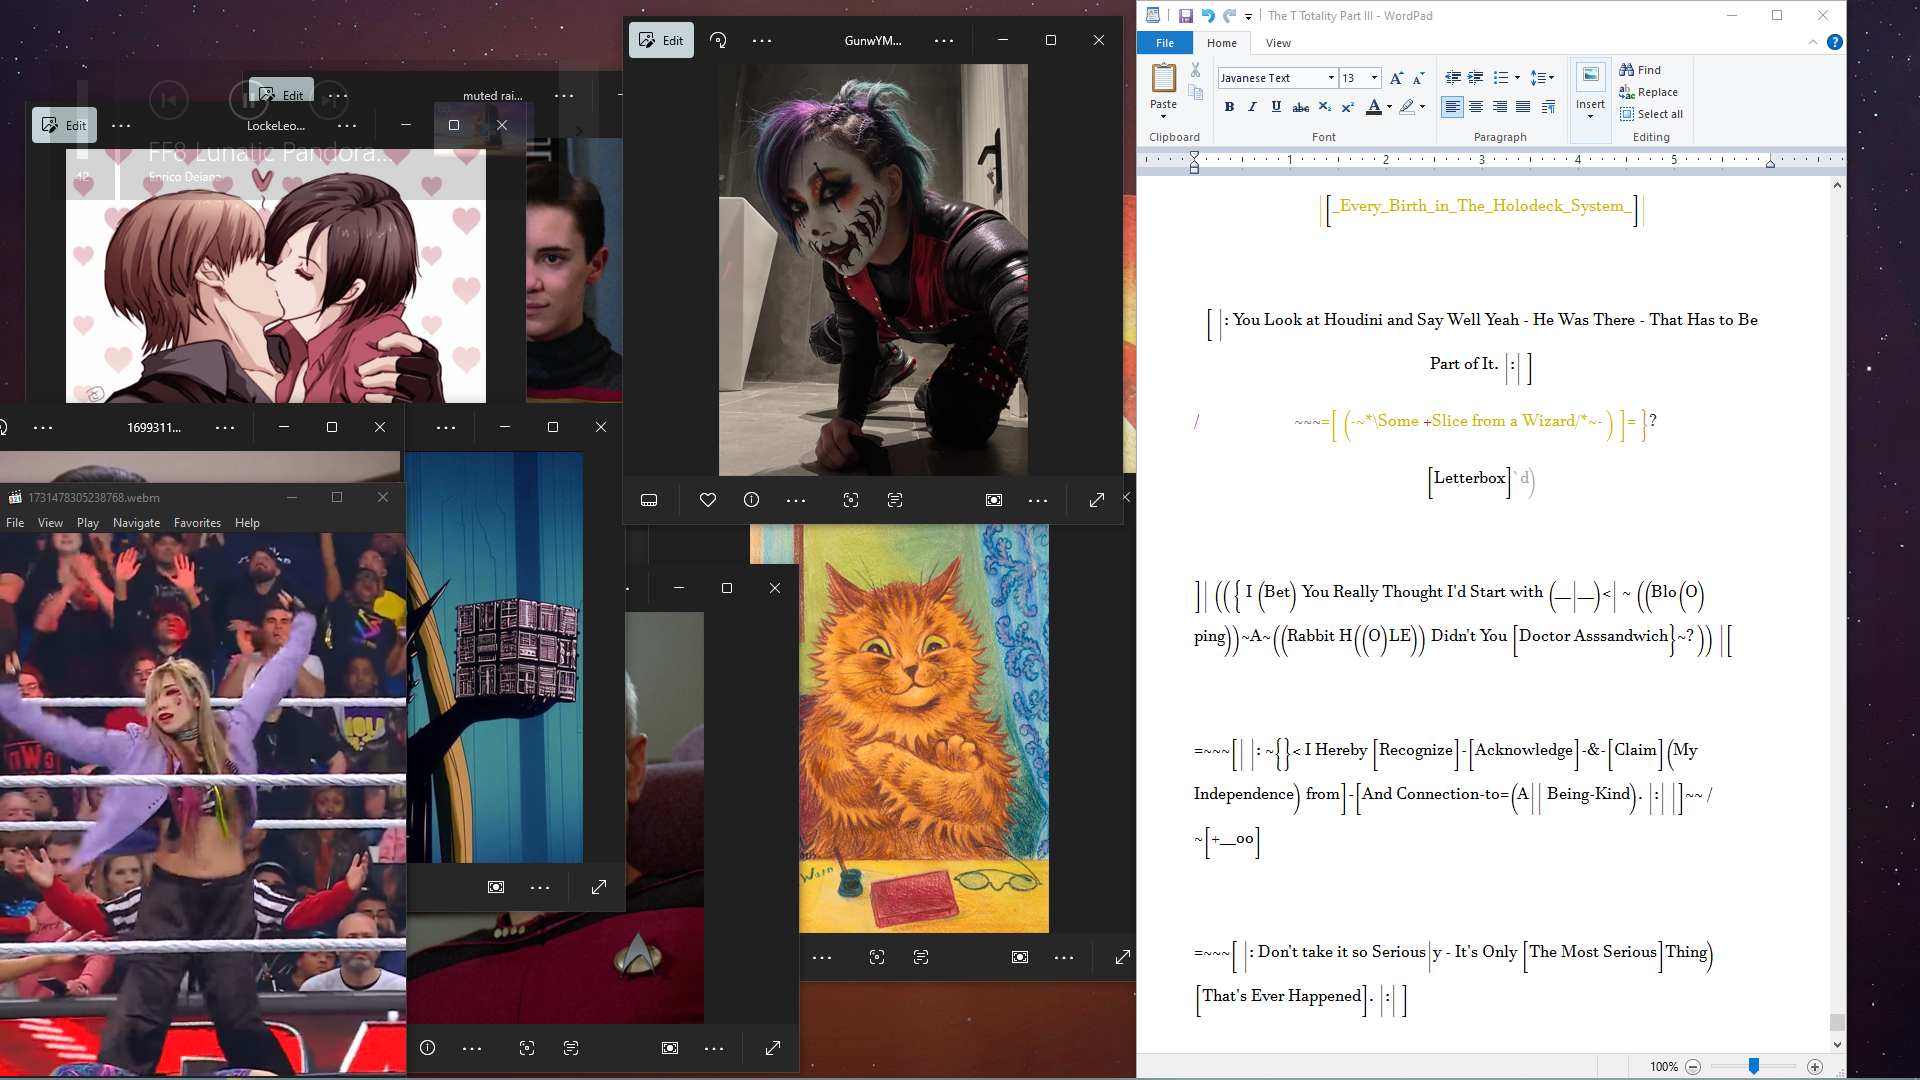The image size is (1920, 1080).
Task: Open the Javanese Text font dropdown
Action: pyautogui.click(x=1331, y=78)
